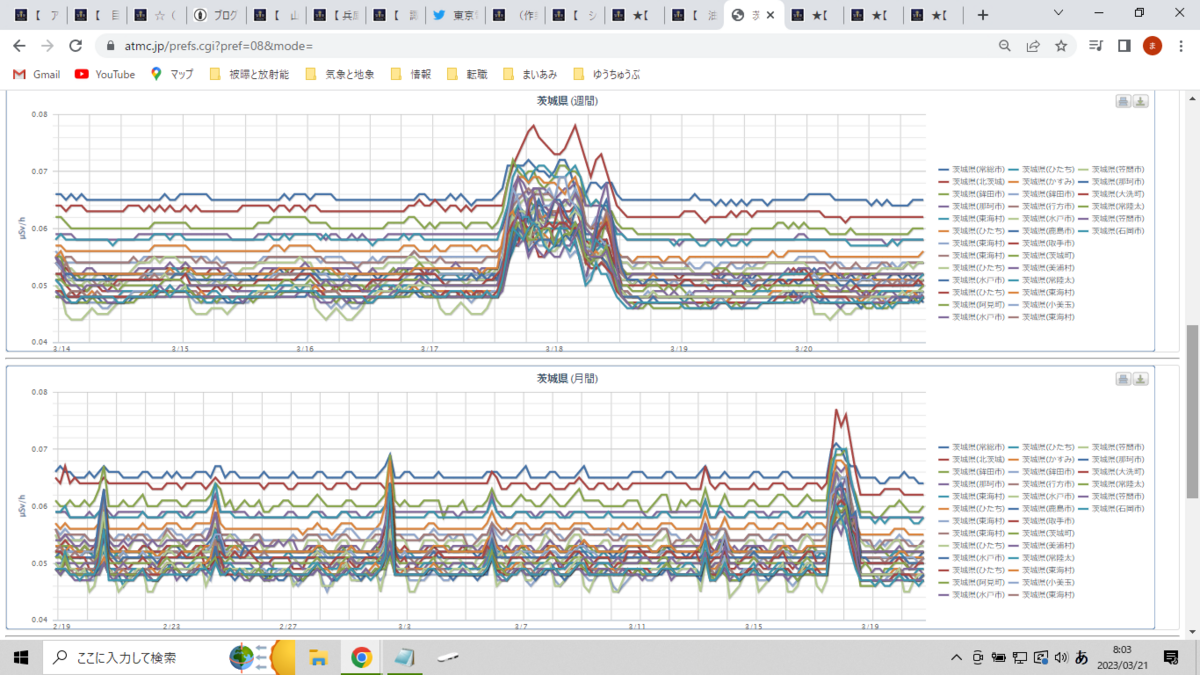
Task: Print the monthly Ibaraki chart
Action: pyautogui.click(x=1124, y=379)
